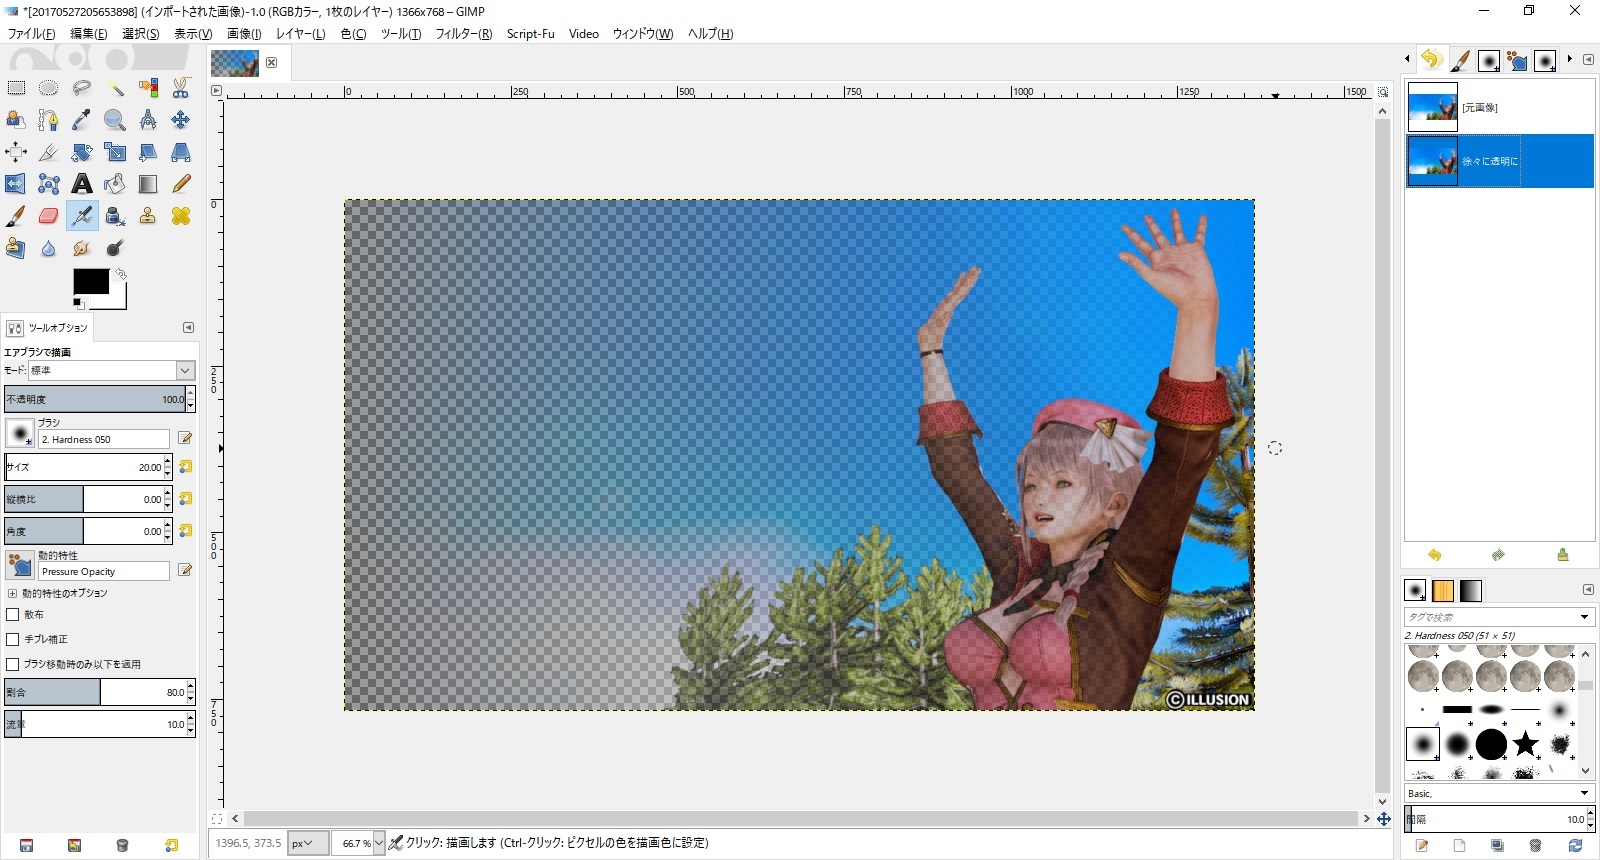1600x860 pixels.
Task: Open the brushes dock tab menu arrow
Action: 1588,590
